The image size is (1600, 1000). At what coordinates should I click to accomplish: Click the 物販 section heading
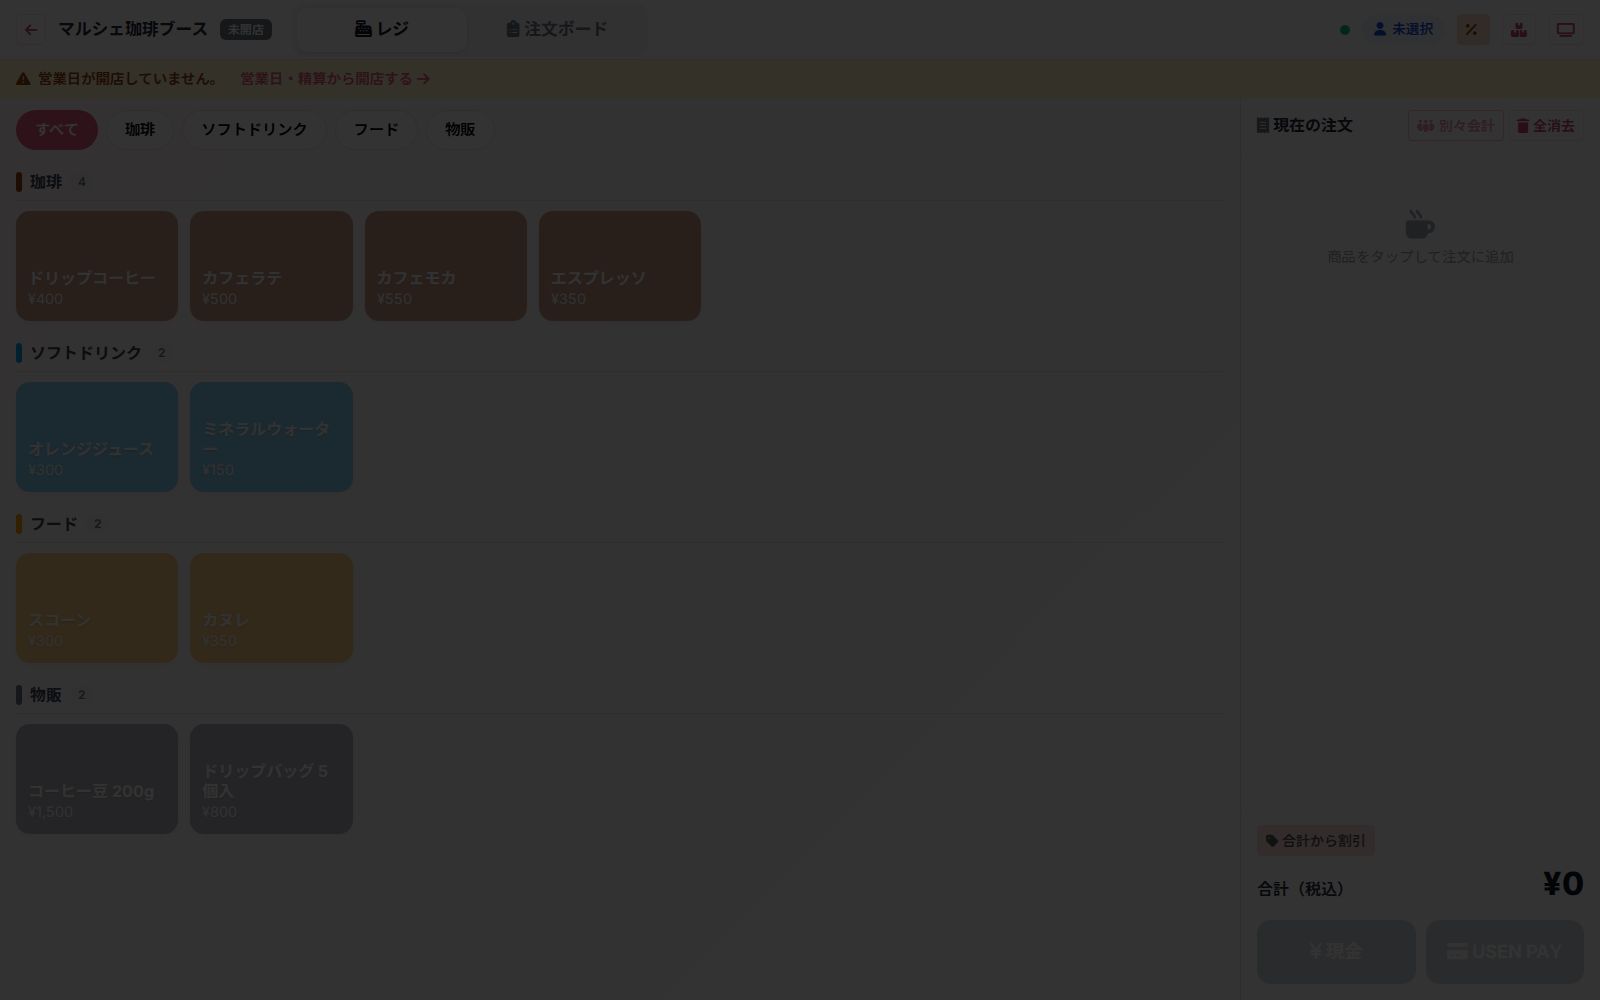46,695
